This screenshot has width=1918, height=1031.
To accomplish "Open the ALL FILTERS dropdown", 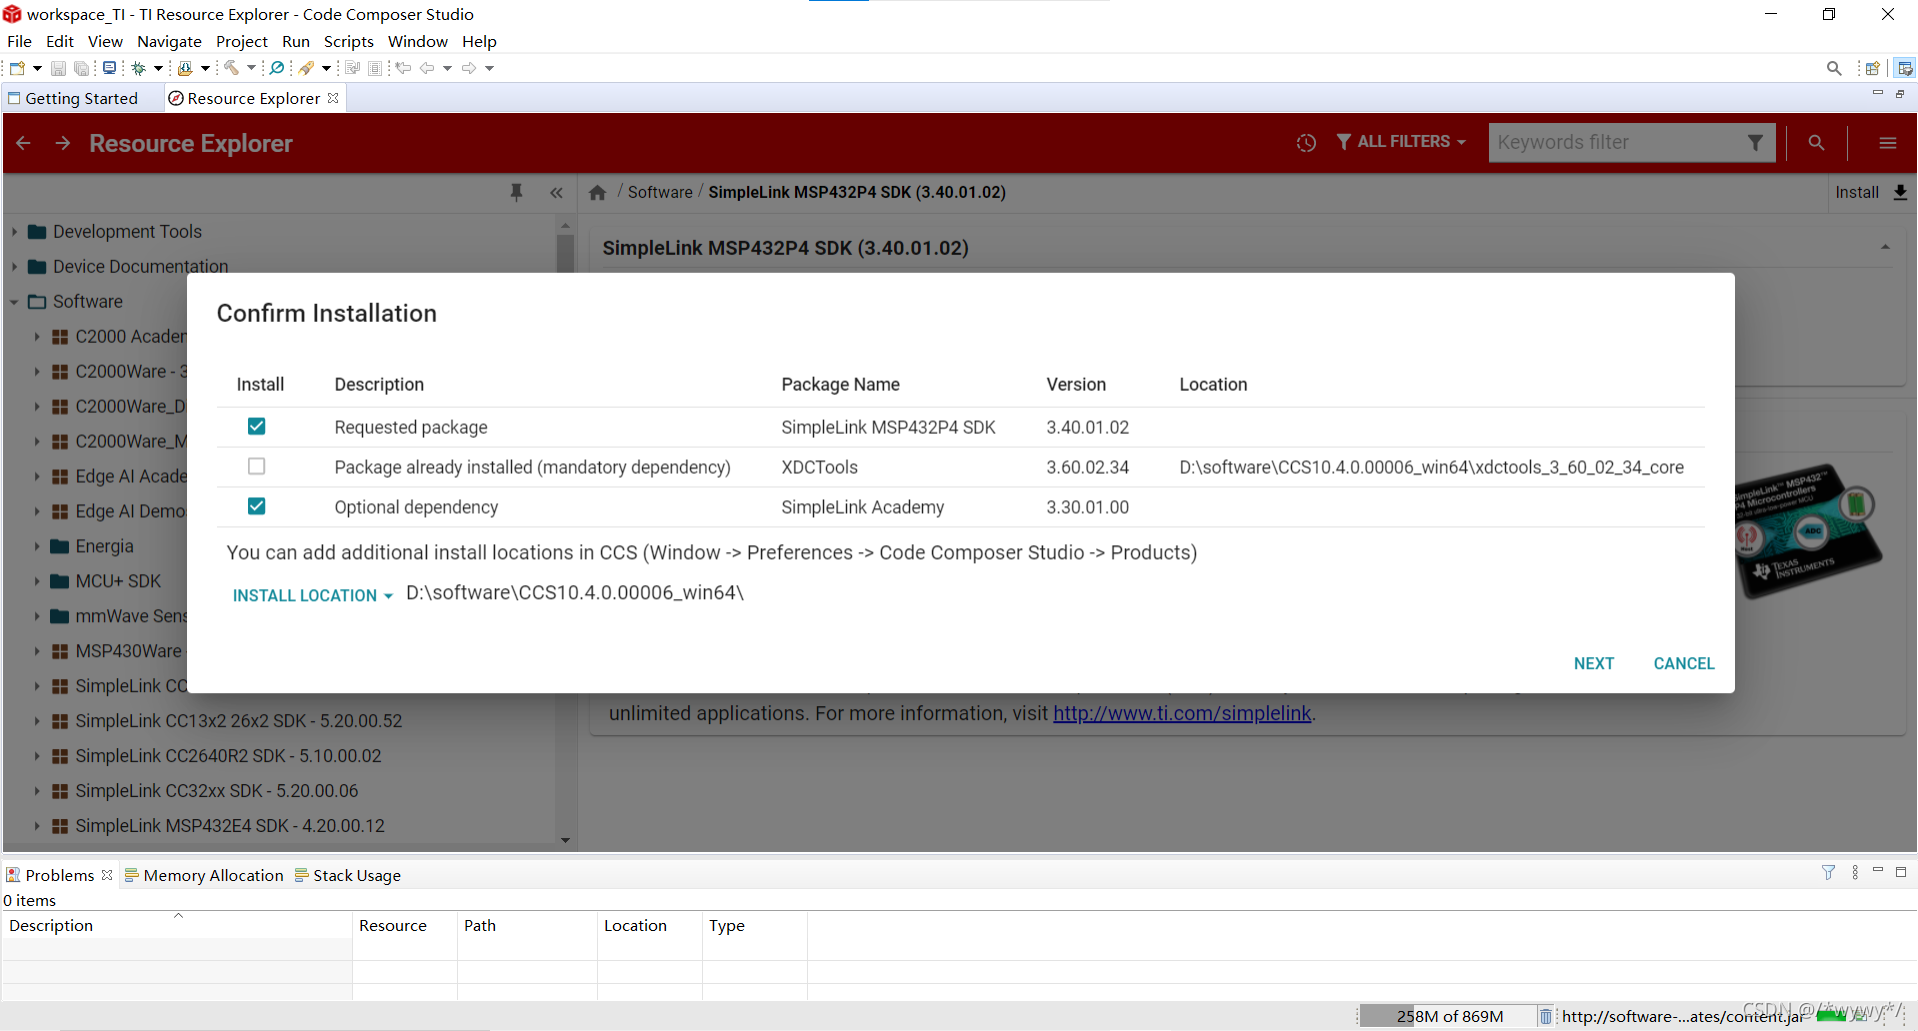I will (x=1401, y=142).
